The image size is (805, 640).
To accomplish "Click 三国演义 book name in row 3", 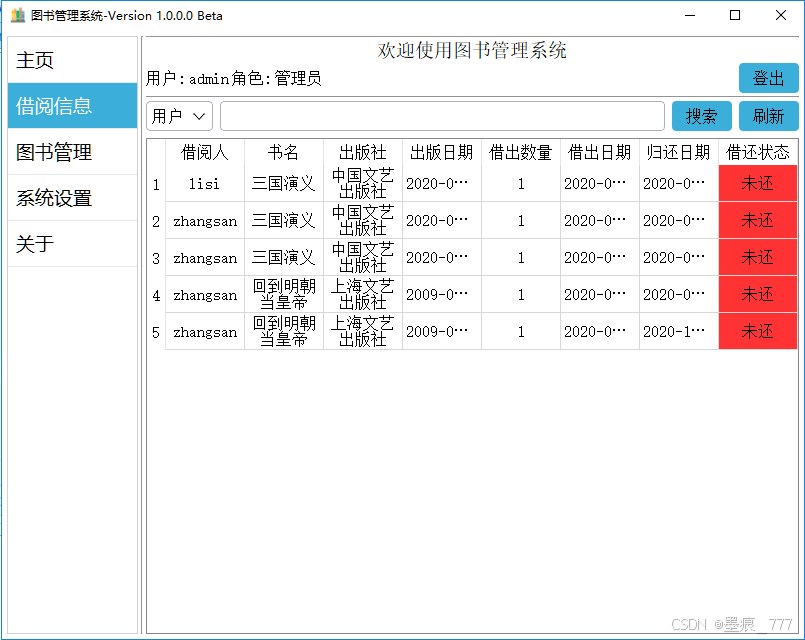I will pos(284,258).
